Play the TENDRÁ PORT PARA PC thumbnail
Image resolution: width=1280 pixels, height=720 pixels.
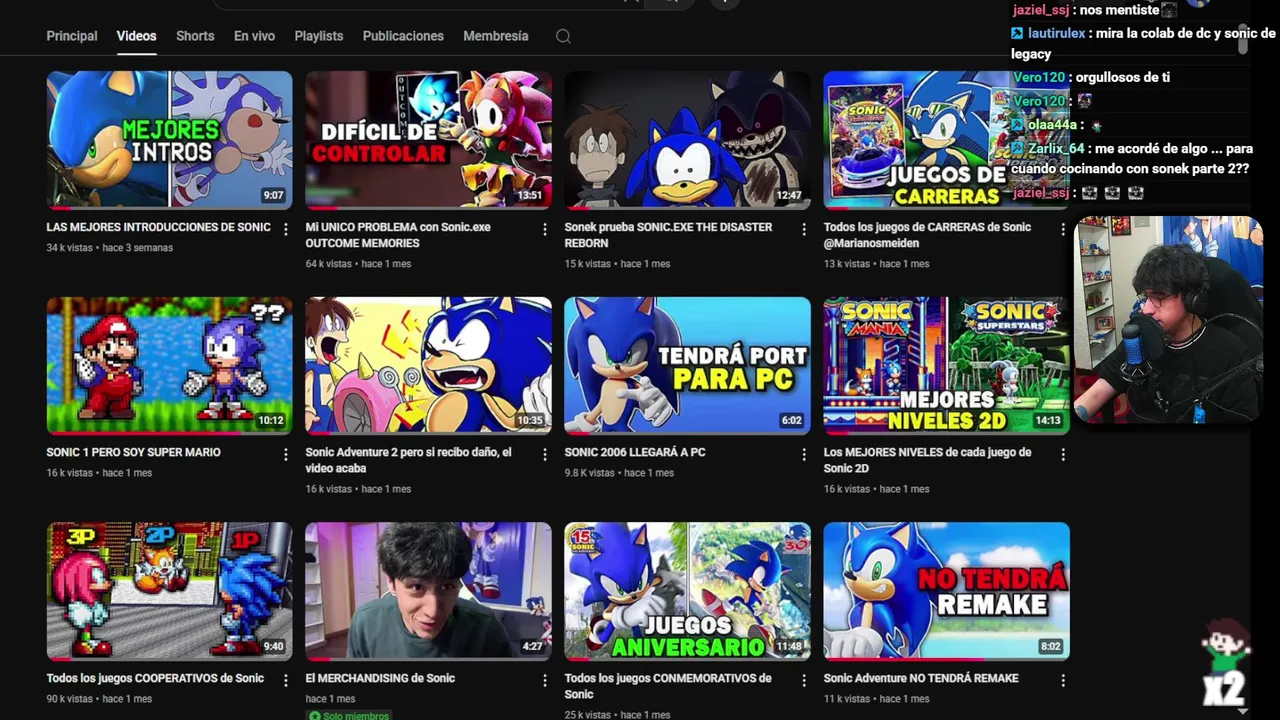pos(687,365)
